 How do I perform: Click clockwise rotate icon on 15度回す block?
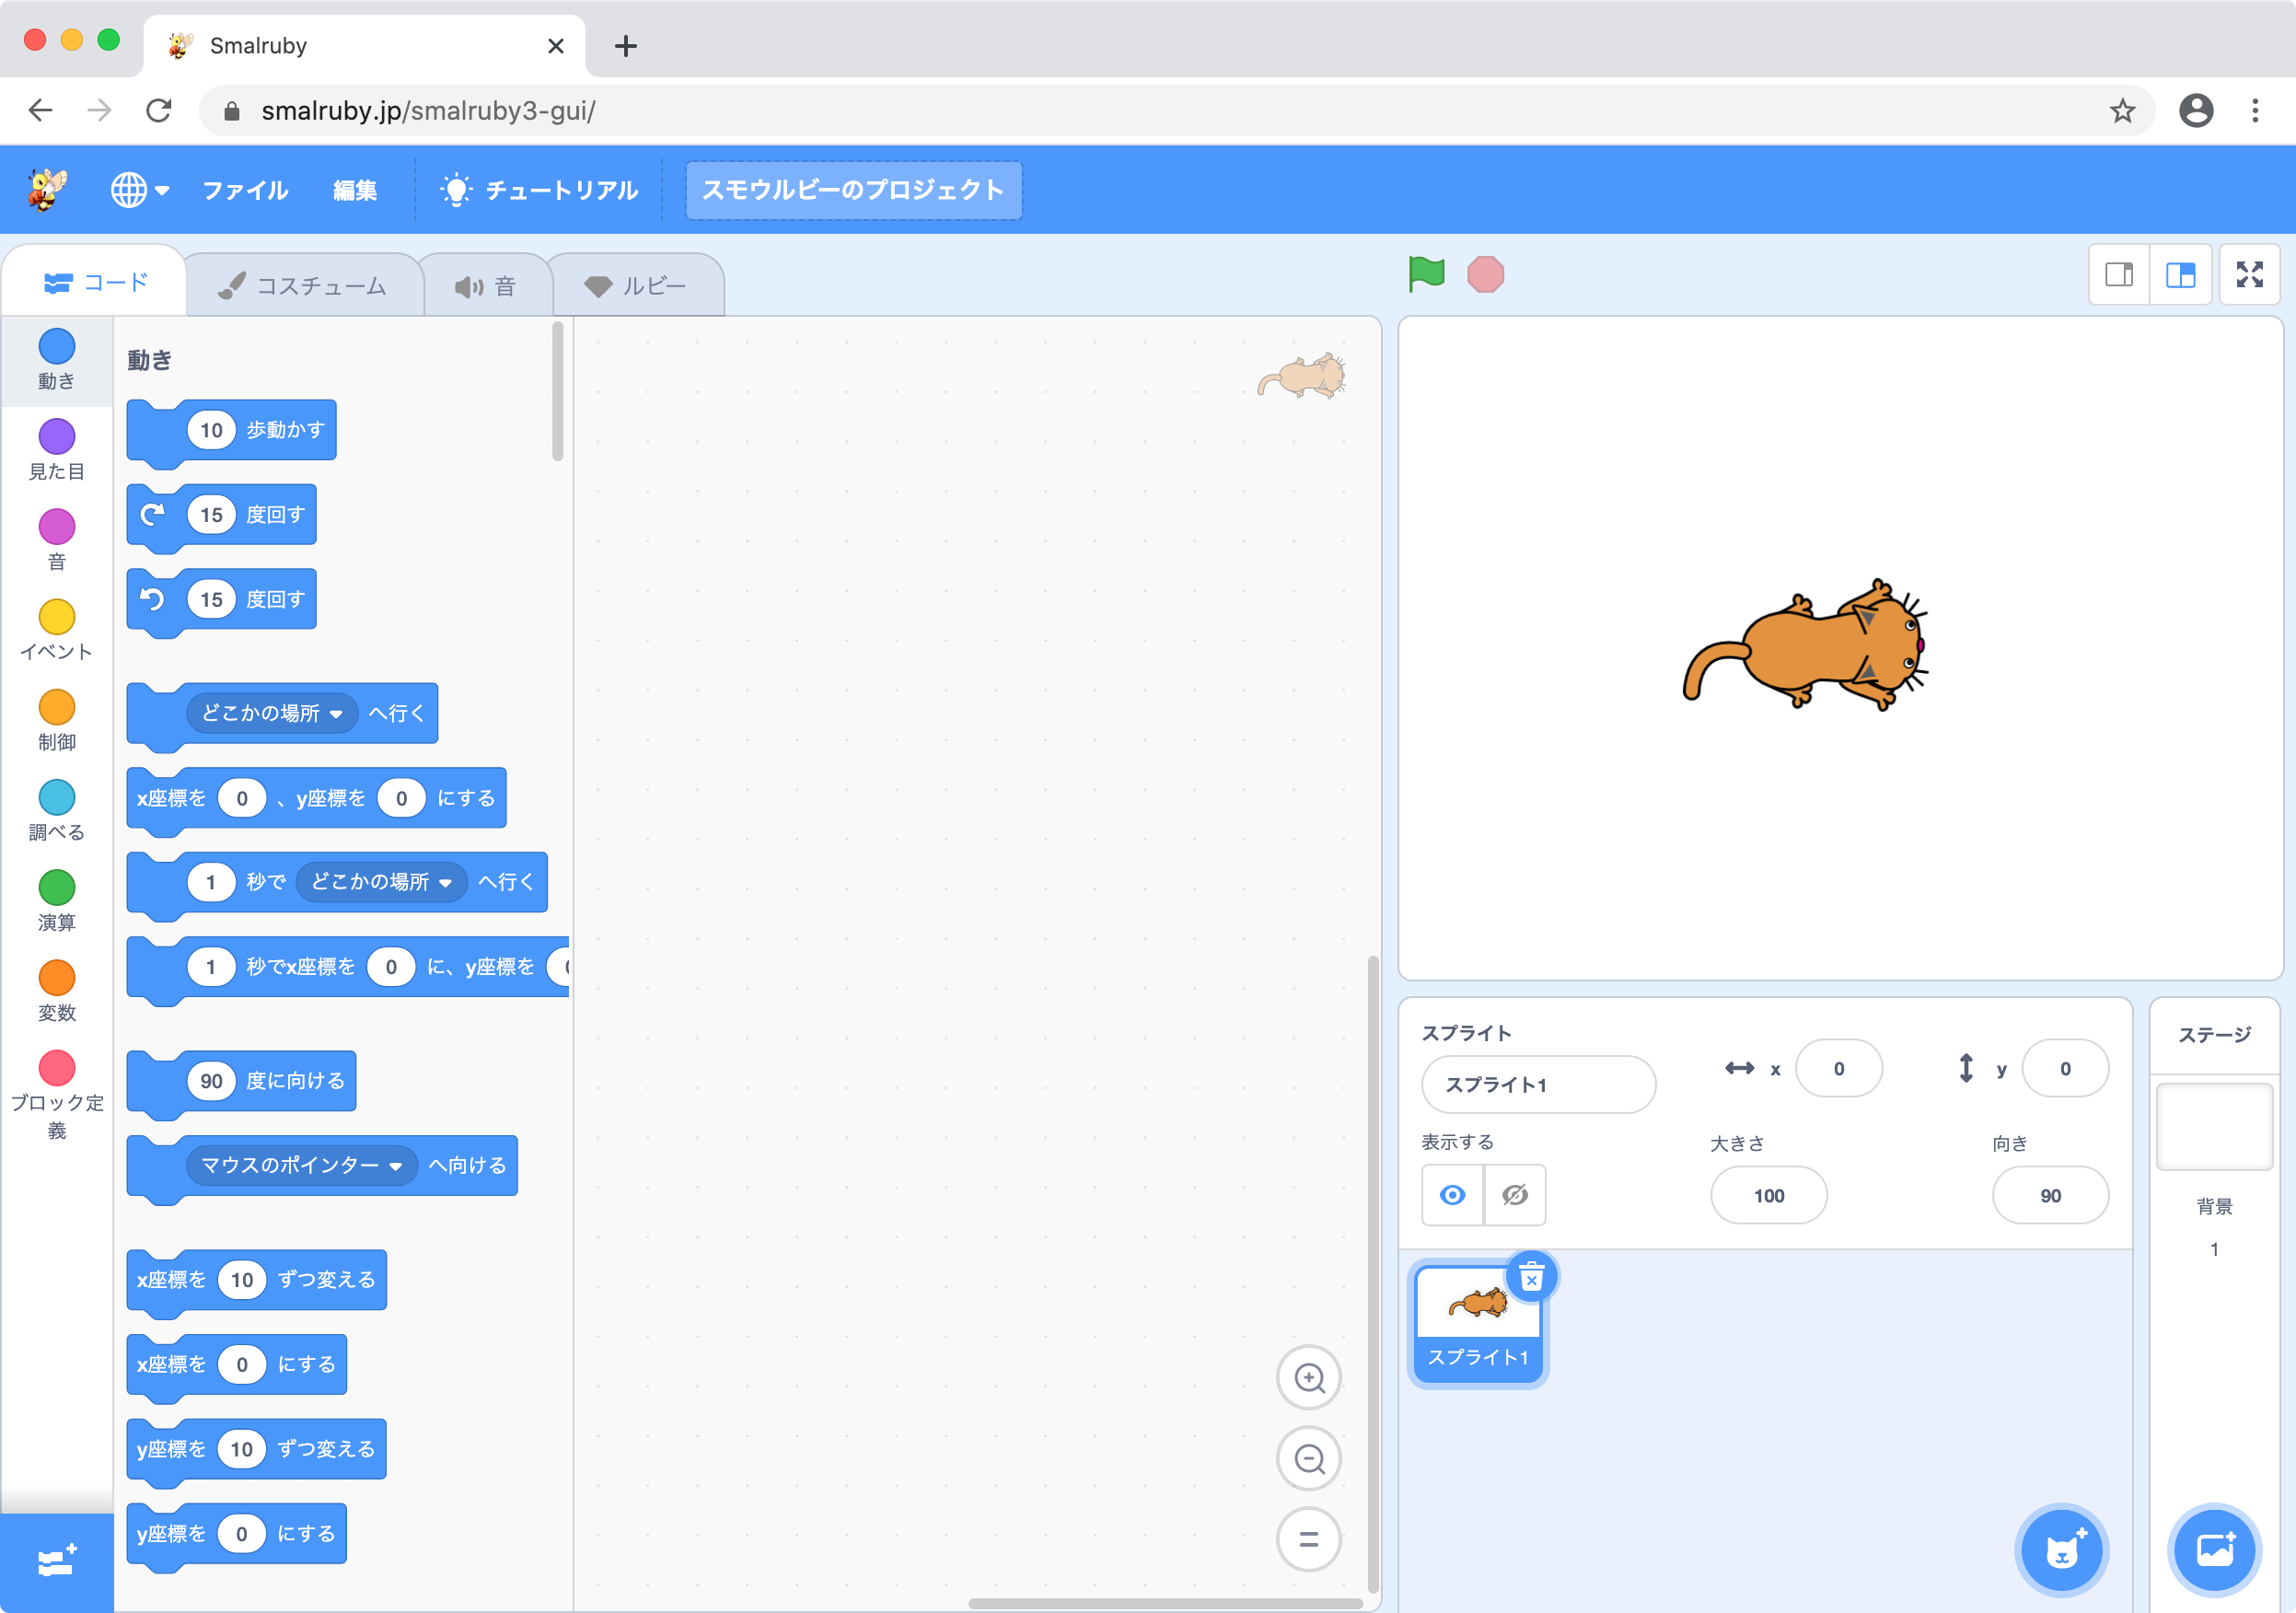pyautogui.click(x=152, y=514)
